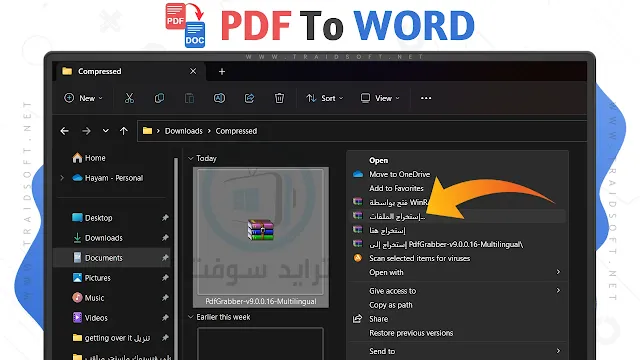This screenshot has height=360, width=640.
Task: Click the Rename icon in toolbar
Action: tap(219, 98)
